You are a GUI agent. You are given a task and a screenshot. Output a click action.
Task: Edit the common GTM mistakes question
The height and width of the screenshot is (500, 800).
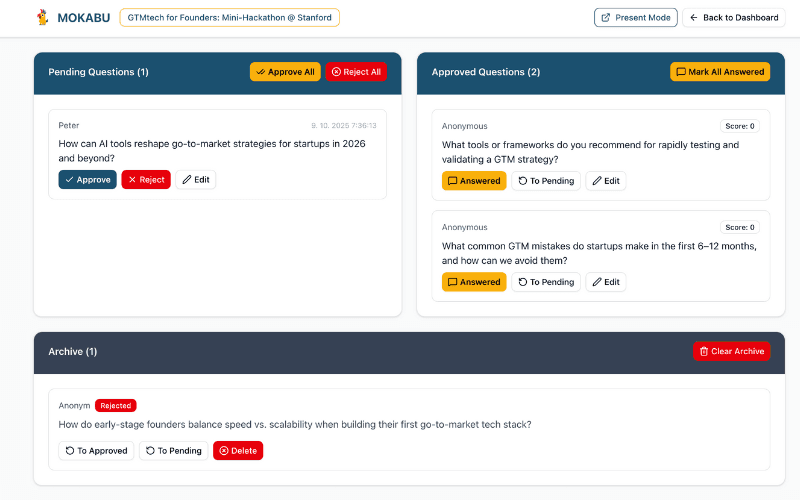click(606, 282)
